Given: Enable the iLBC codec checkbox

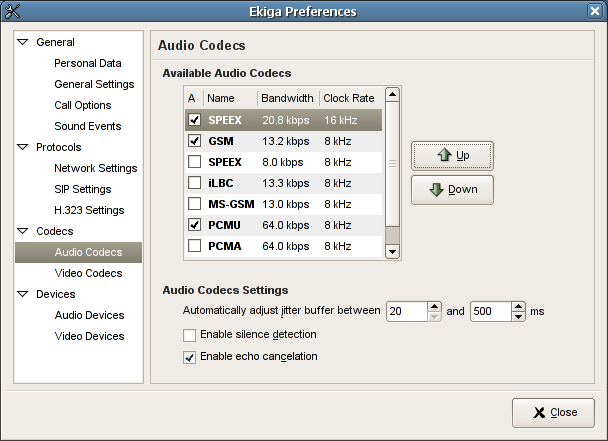Looking at the screenshot, I should pos(194,183).
